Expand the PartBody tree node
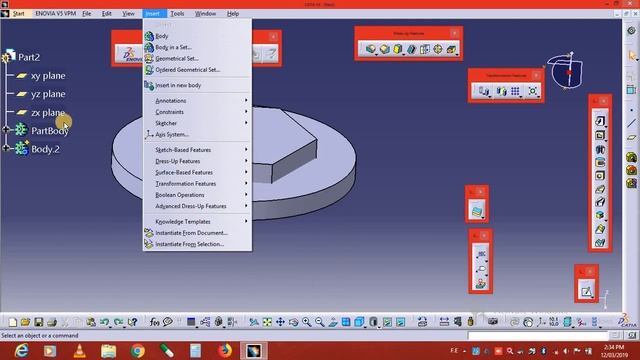Screen dimensions: 640x360 [x=6, y=130]
